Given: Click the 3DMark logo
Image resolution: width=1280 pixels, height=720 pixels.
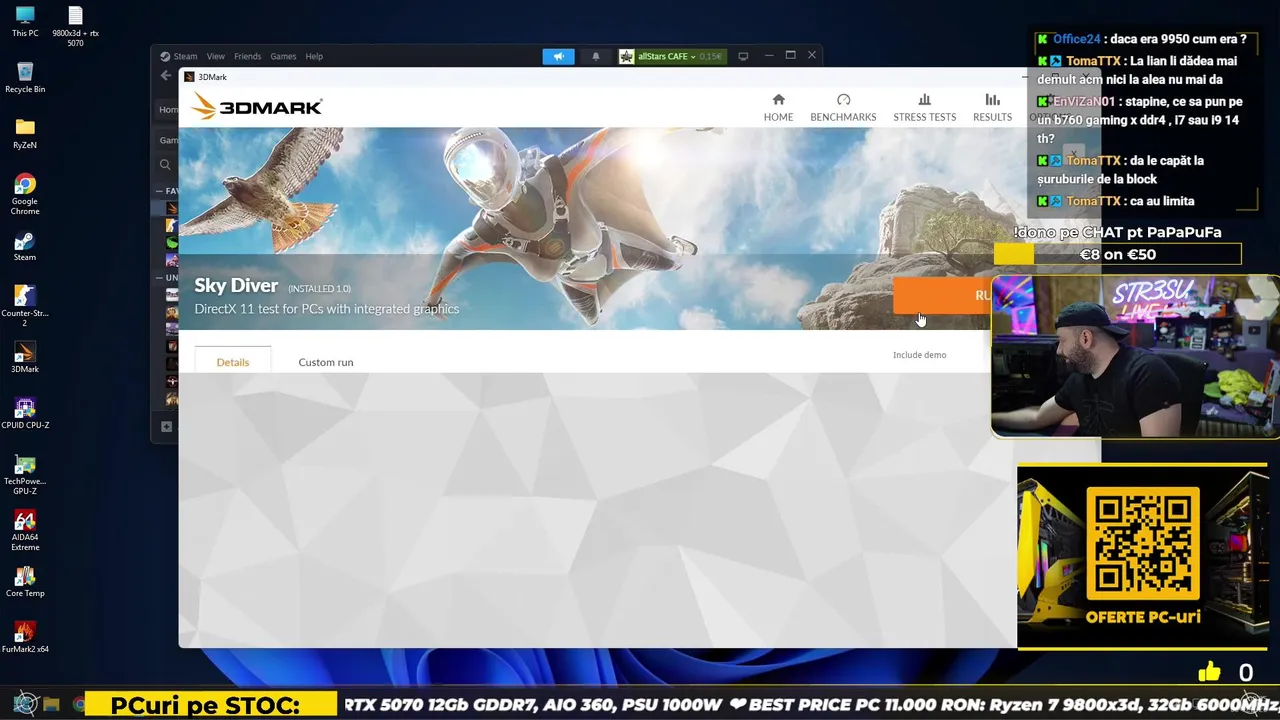Looking at the screenshot, I should [x=256, y=106].
